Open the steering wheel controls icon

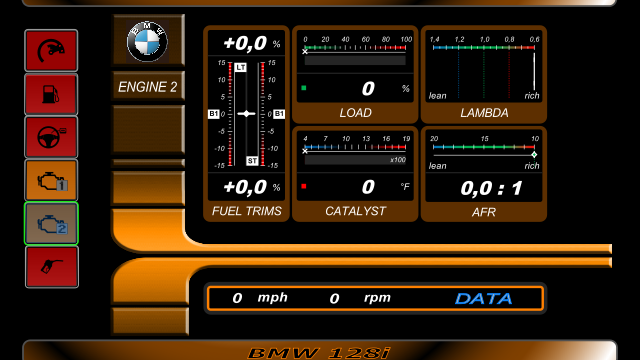click(51, 137)
